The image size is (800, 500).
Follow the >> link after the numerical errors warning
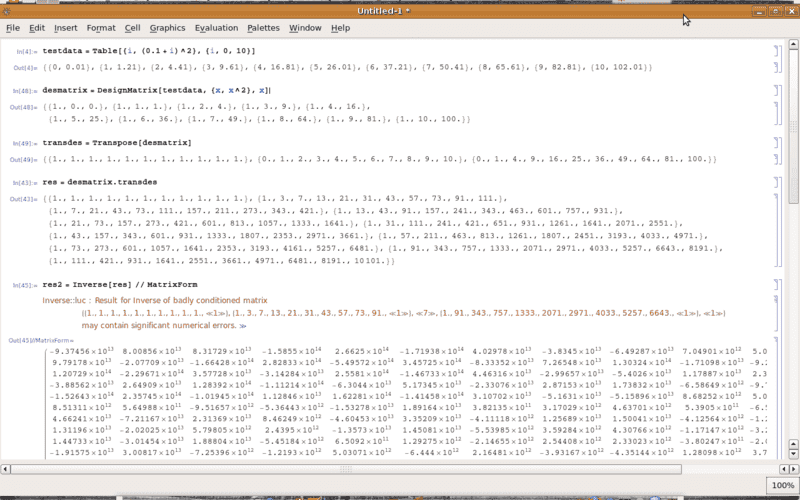(x=243, y=326)
